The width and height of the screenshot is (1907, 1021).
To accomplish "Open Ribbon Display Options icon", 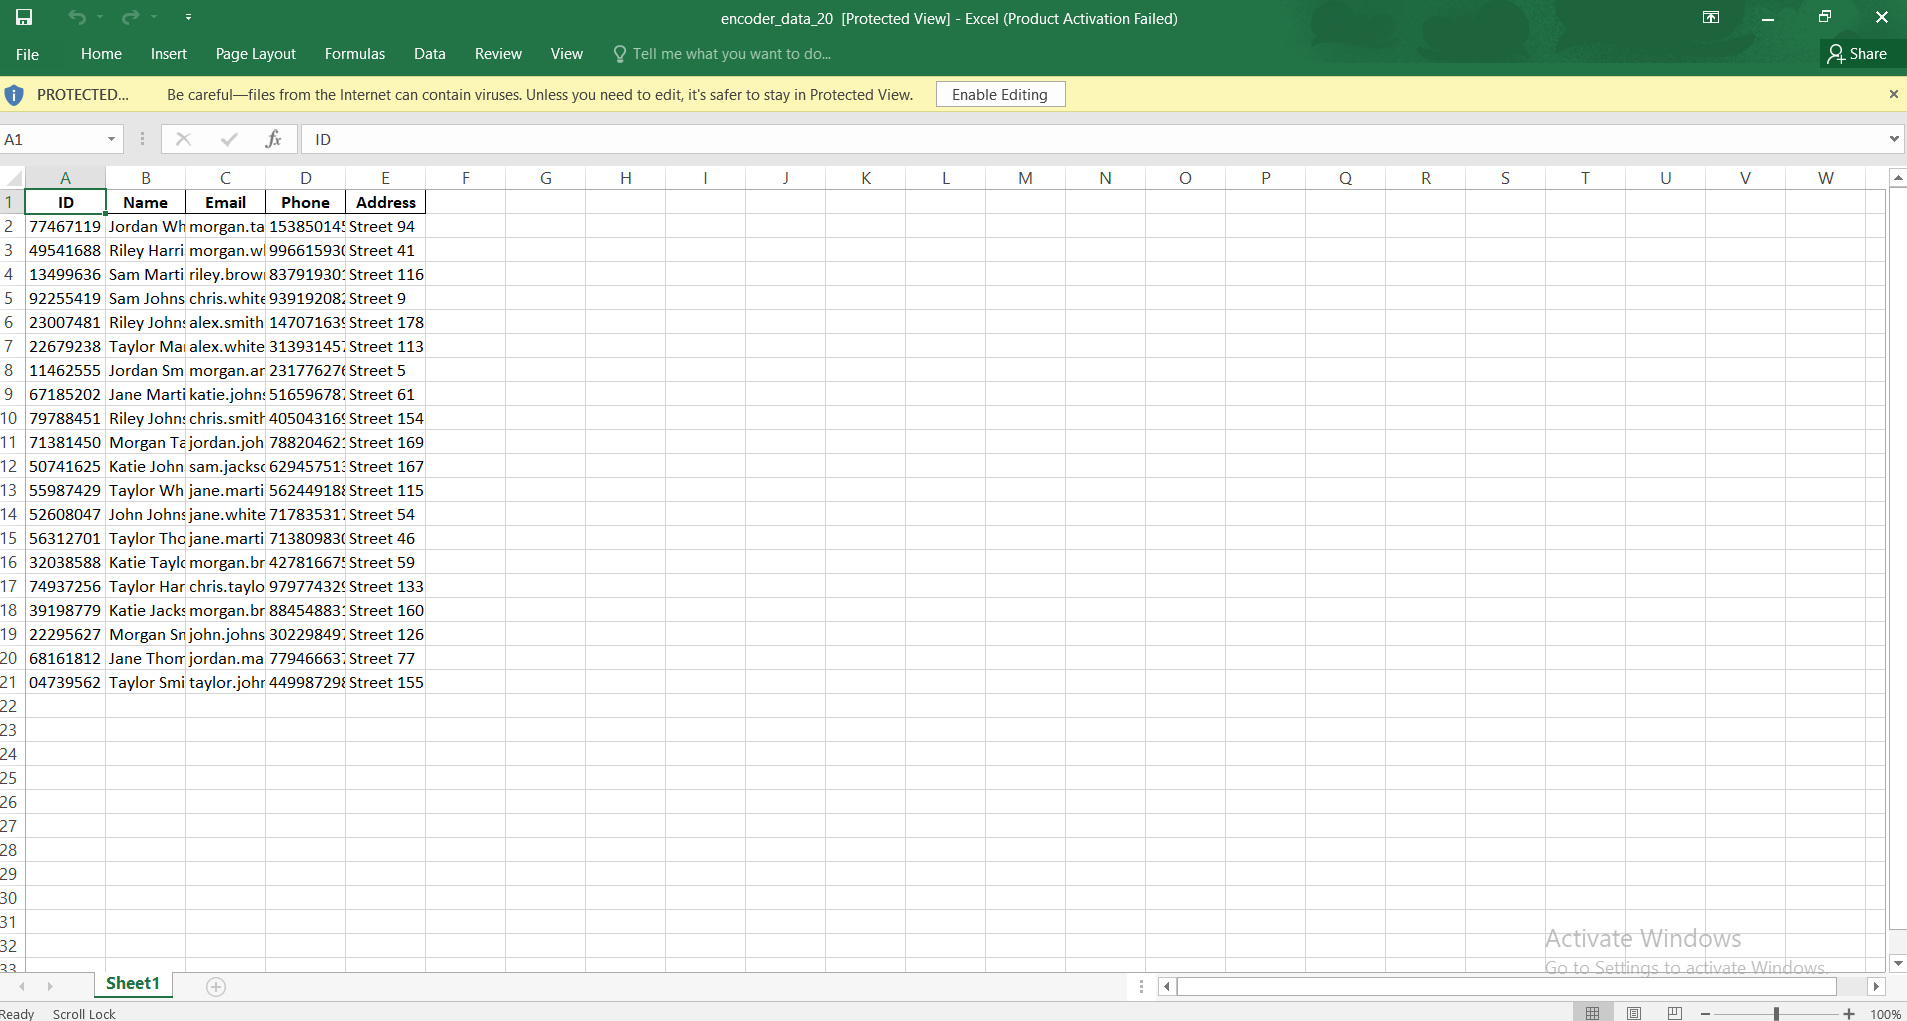I will 1711,17.
